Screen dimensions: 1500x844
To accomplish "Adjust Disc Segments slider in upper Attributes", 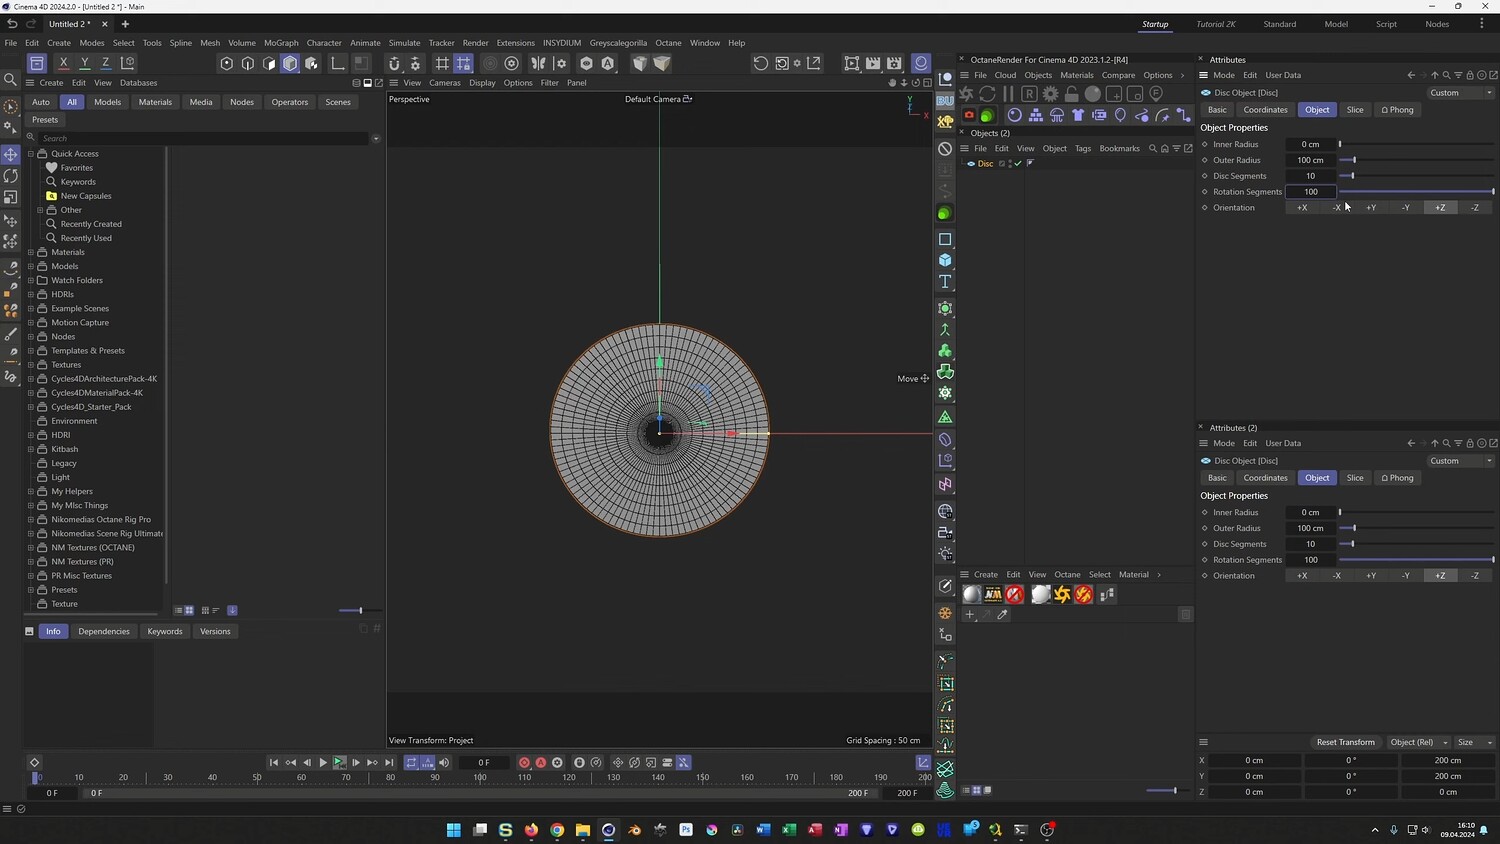I will 1416,176.
